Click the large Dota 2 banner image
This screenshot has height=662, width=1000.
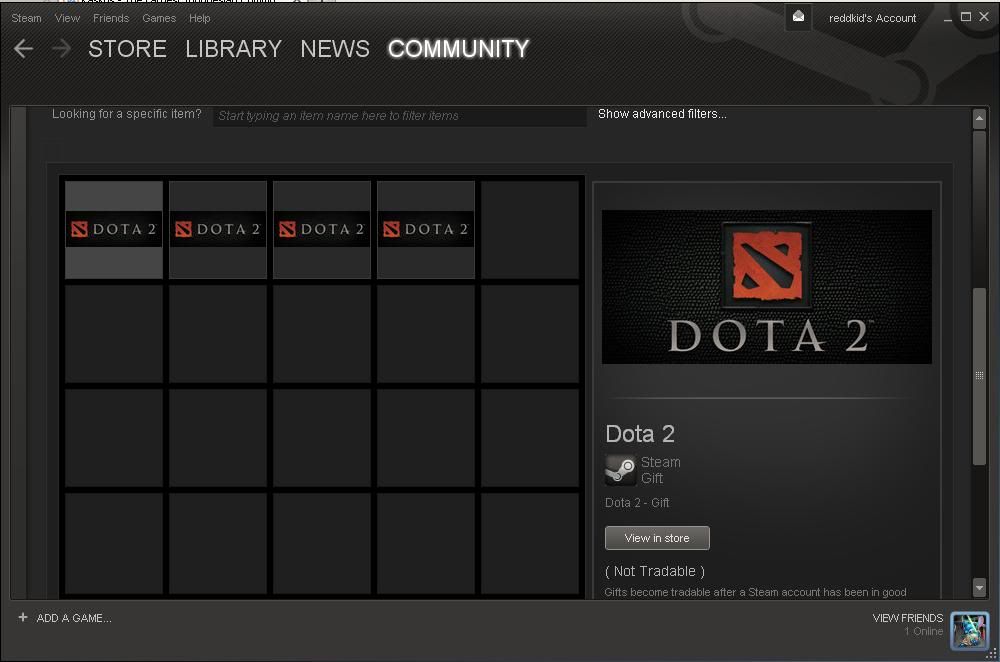(x=767, y=287)
